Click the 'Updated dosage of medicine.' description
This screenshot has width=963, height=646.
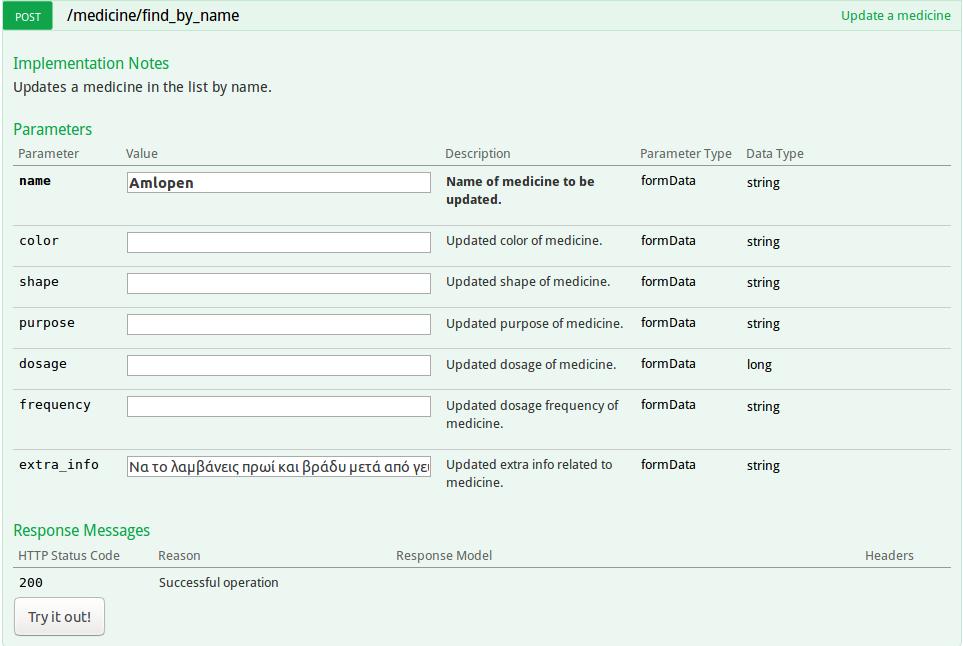[531, 365]
